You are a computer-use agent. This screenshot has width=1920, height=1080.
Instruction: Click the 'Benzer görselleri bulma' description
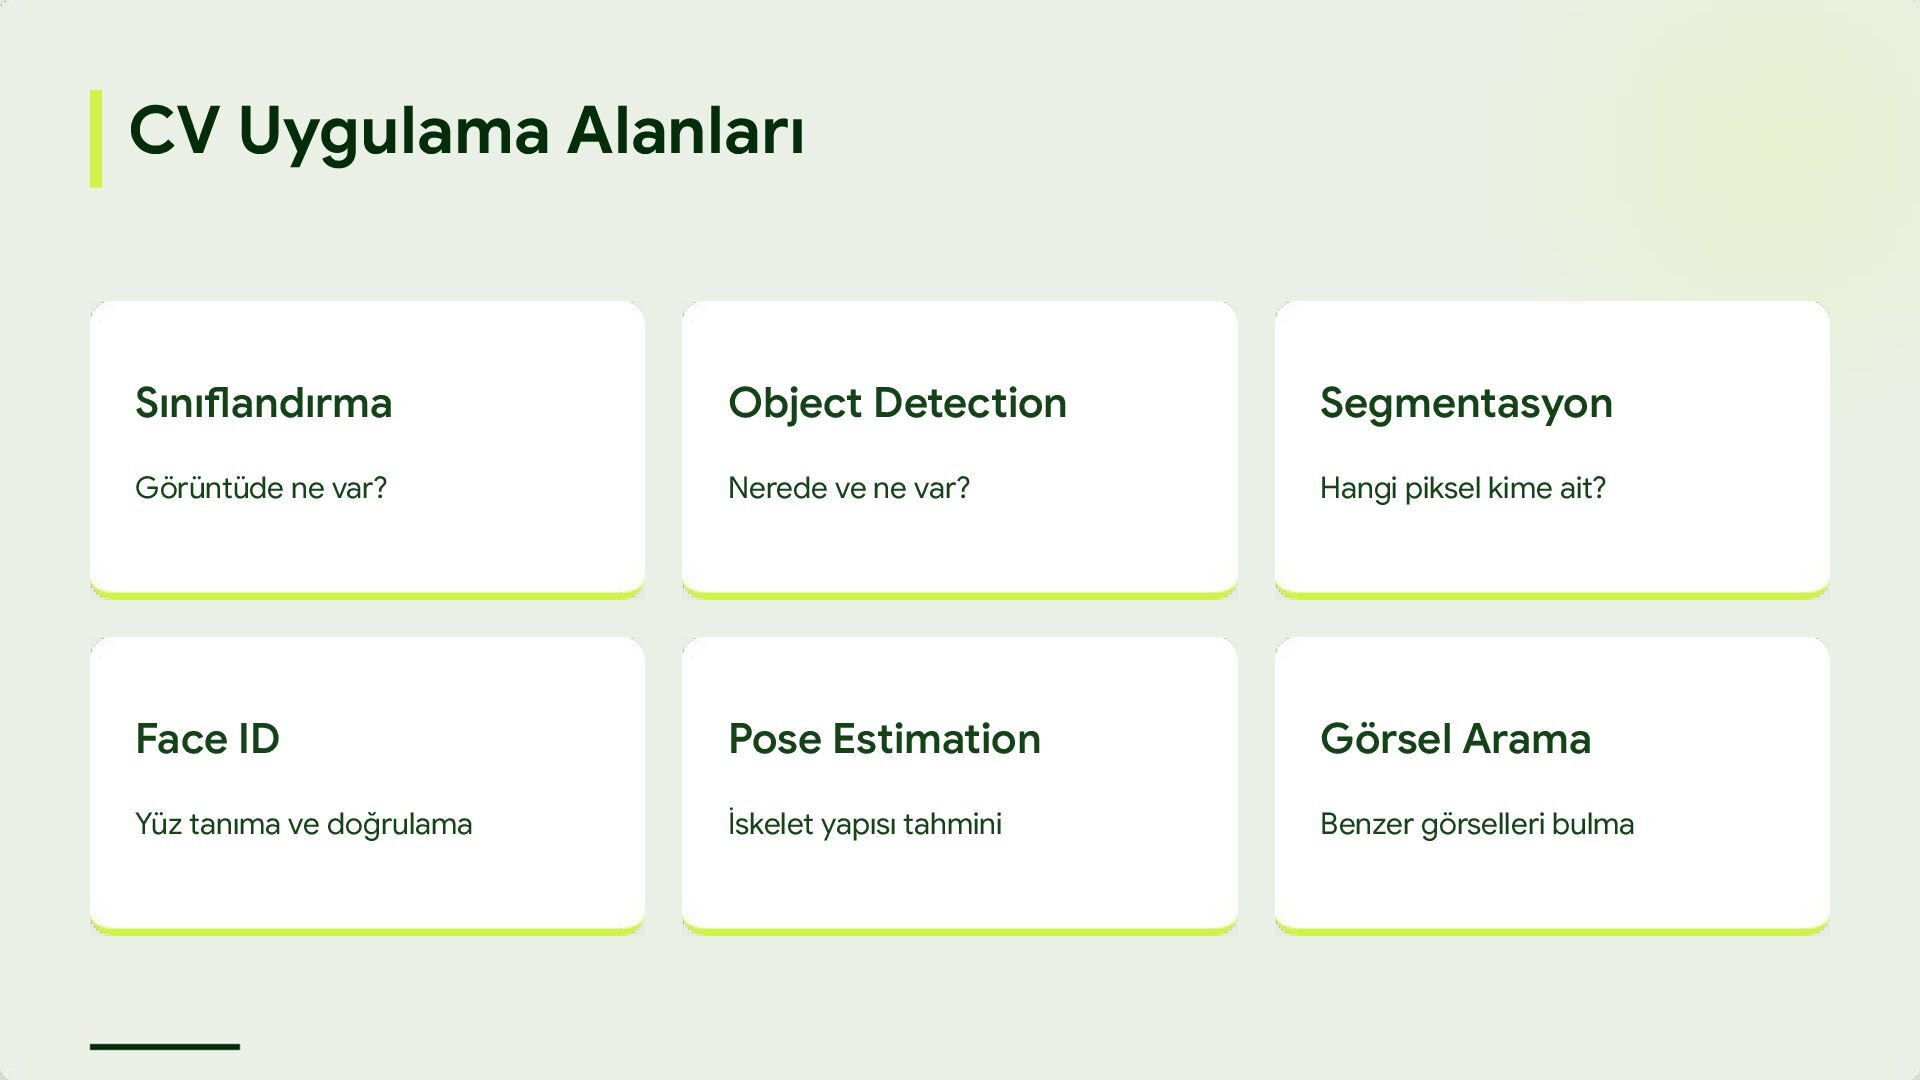pos(1476,824)
